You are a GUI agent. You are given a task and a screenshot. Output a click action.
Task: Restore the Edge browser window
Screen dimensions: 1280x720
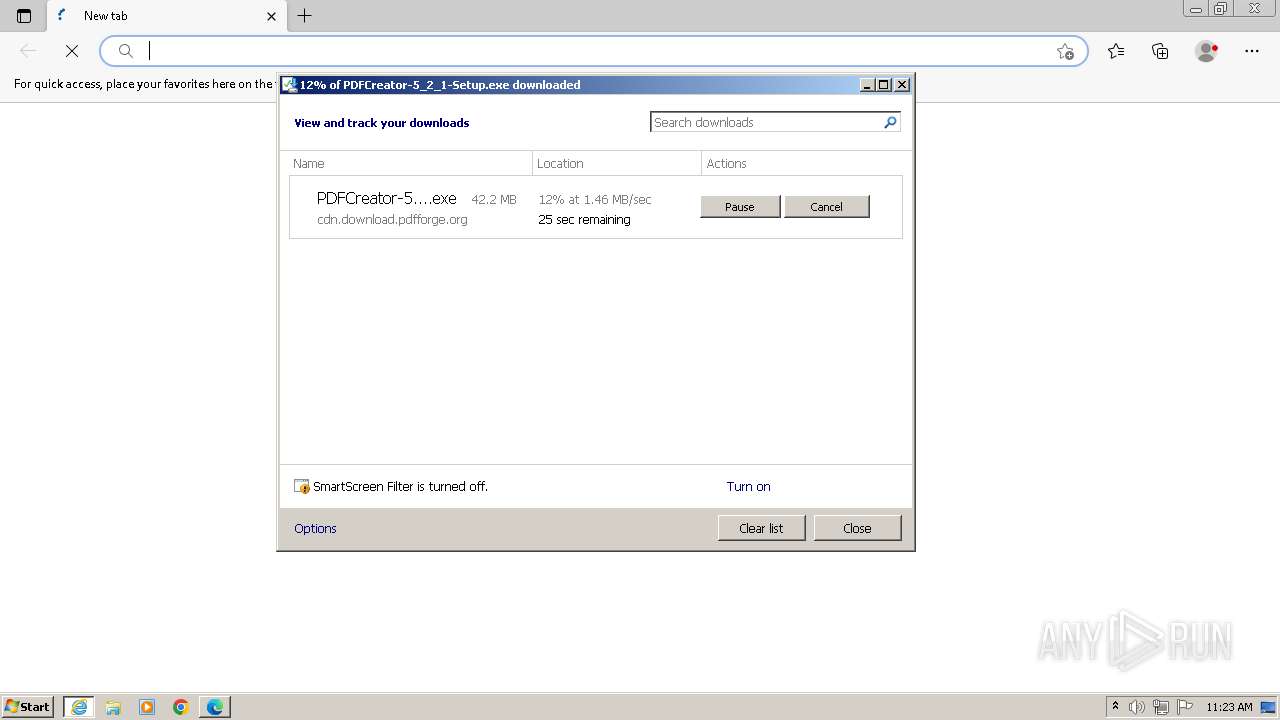pos(1220,8)
